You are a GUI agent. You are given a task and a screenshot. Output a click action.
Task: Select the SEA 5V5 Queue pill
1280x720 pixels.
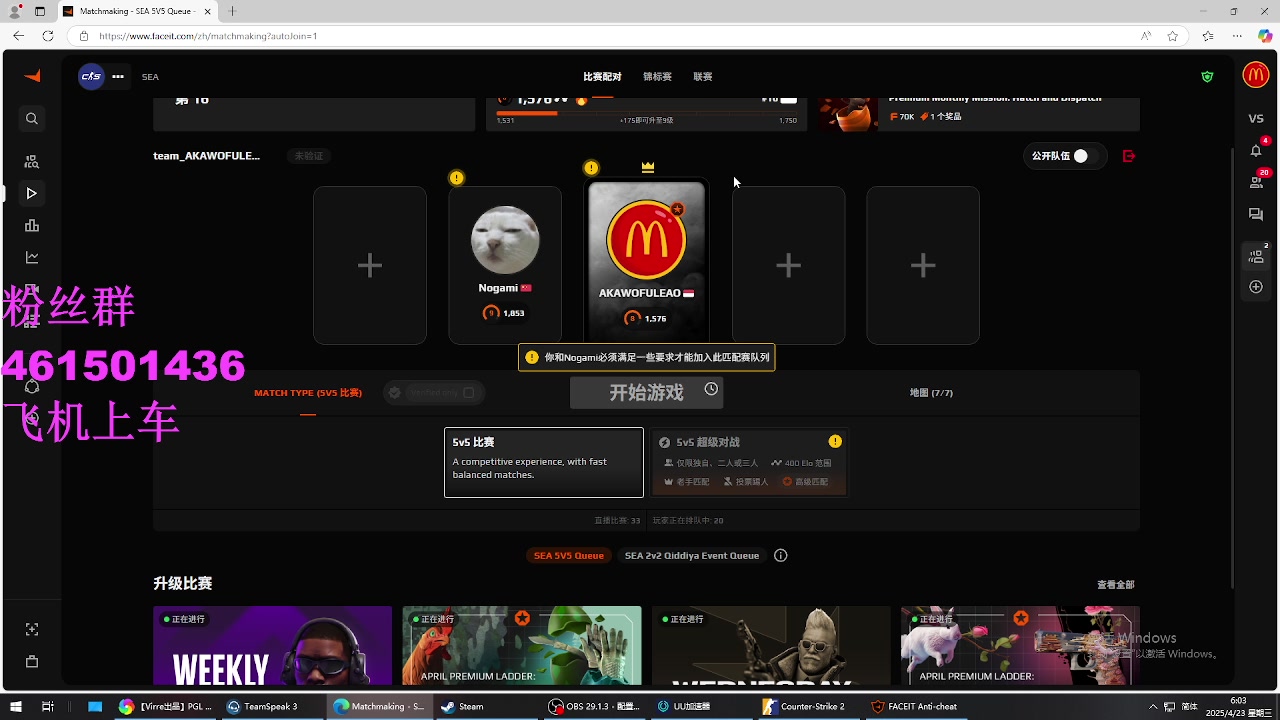tap(568, 555)
